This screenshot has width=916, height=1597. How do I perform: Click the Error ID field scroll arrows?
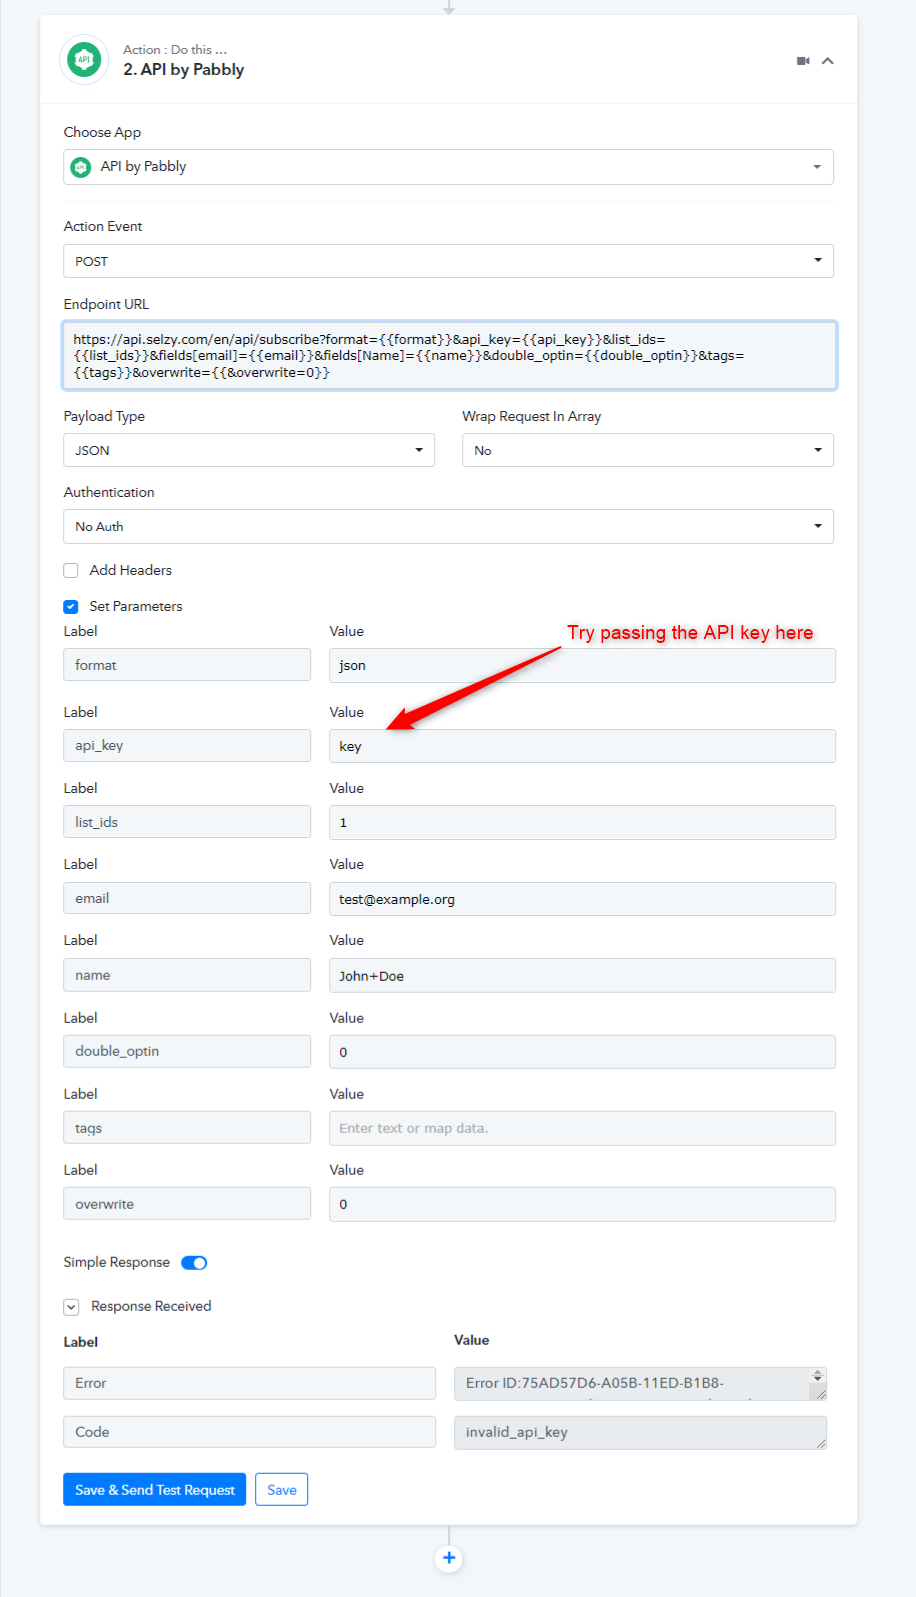click(x=817, y=1376)
